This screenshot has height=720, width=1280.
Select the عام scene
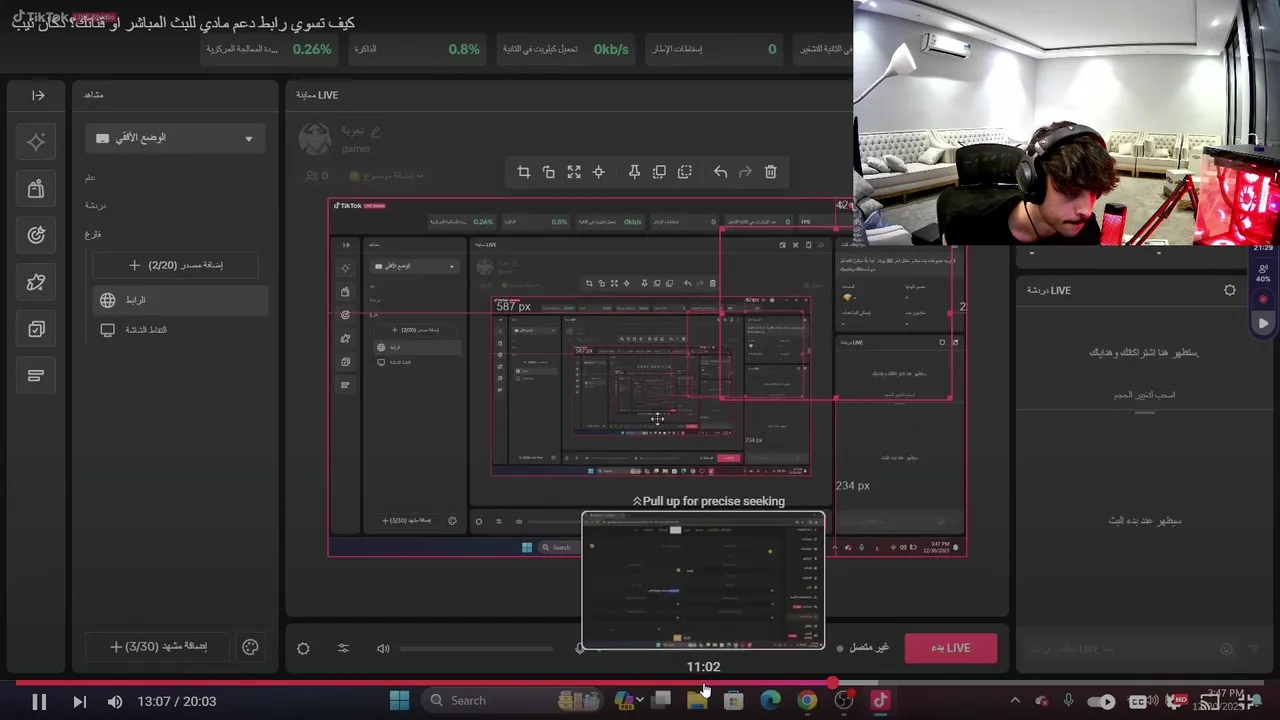click(x=90, y=178)
